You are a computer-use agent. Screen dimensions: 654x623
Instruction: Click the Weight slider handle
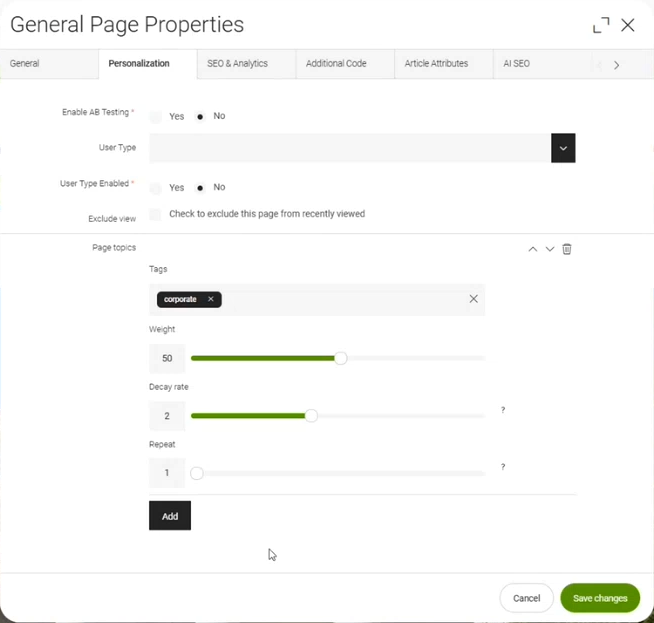click(x=340, y=358)
